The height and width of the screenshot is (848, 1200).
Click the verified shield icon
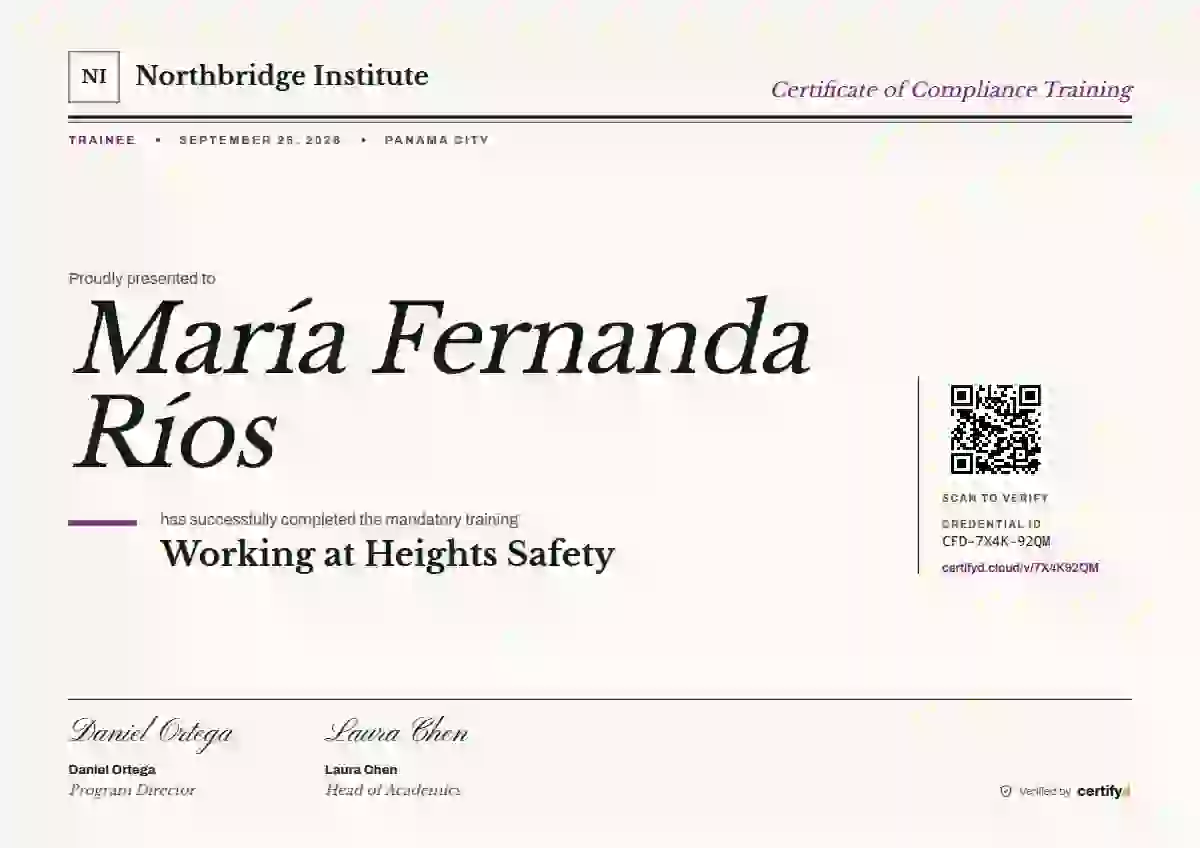tap(1006, 791)
